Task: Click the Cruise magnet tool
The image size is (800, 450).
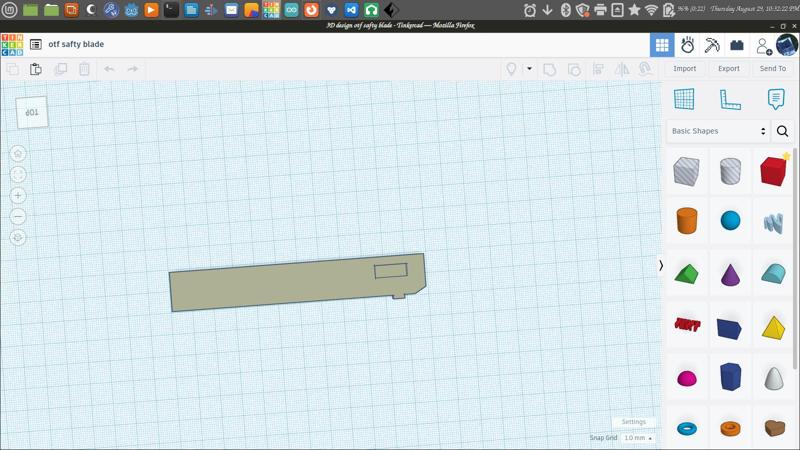Action: pos(645,69)
